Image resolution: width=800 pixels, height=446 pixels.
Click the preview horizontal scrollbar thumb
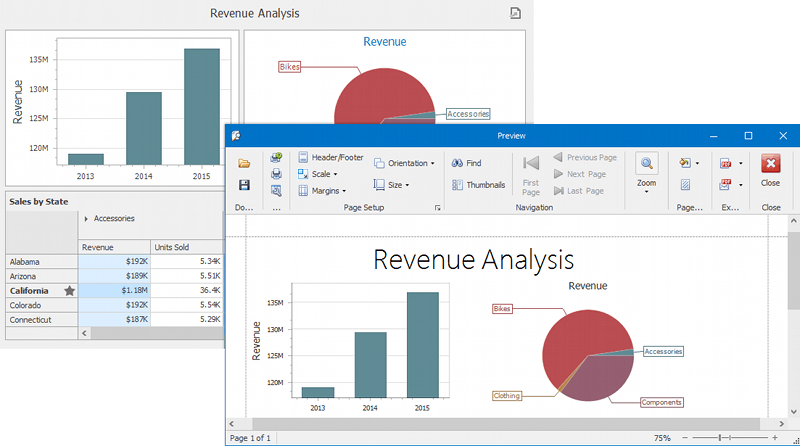(506, 424)
